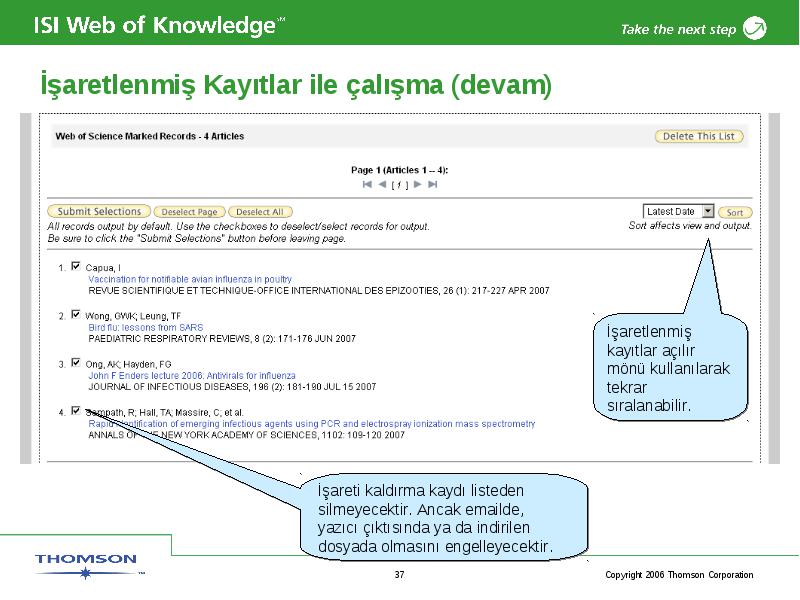This screenshot has height=600, width=800.
Task: Go to first page of results
Action: (367, 184)
